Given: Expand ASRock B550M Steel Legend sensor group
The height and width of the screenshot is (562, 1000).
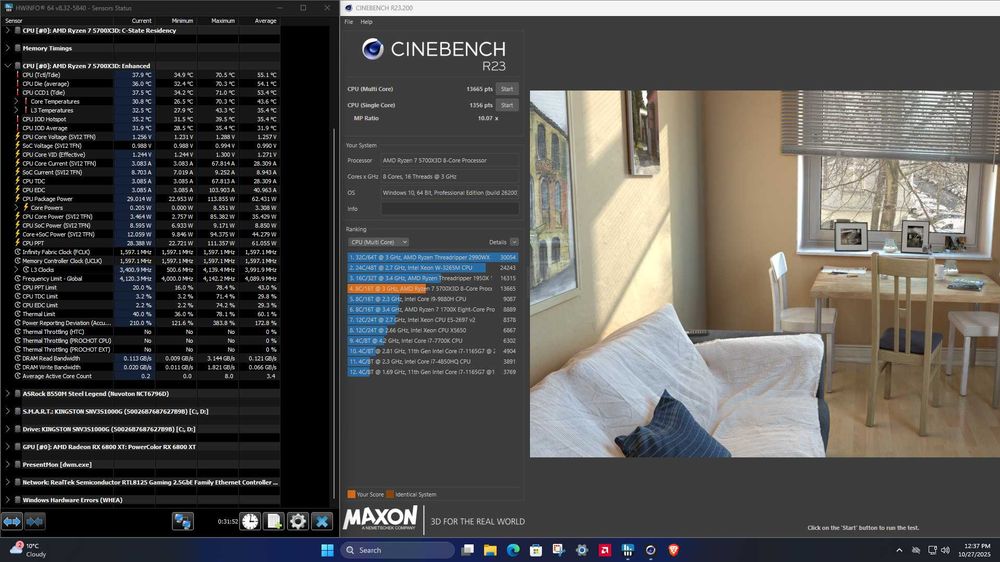Looking at the screenshot, I should (8, 394).
